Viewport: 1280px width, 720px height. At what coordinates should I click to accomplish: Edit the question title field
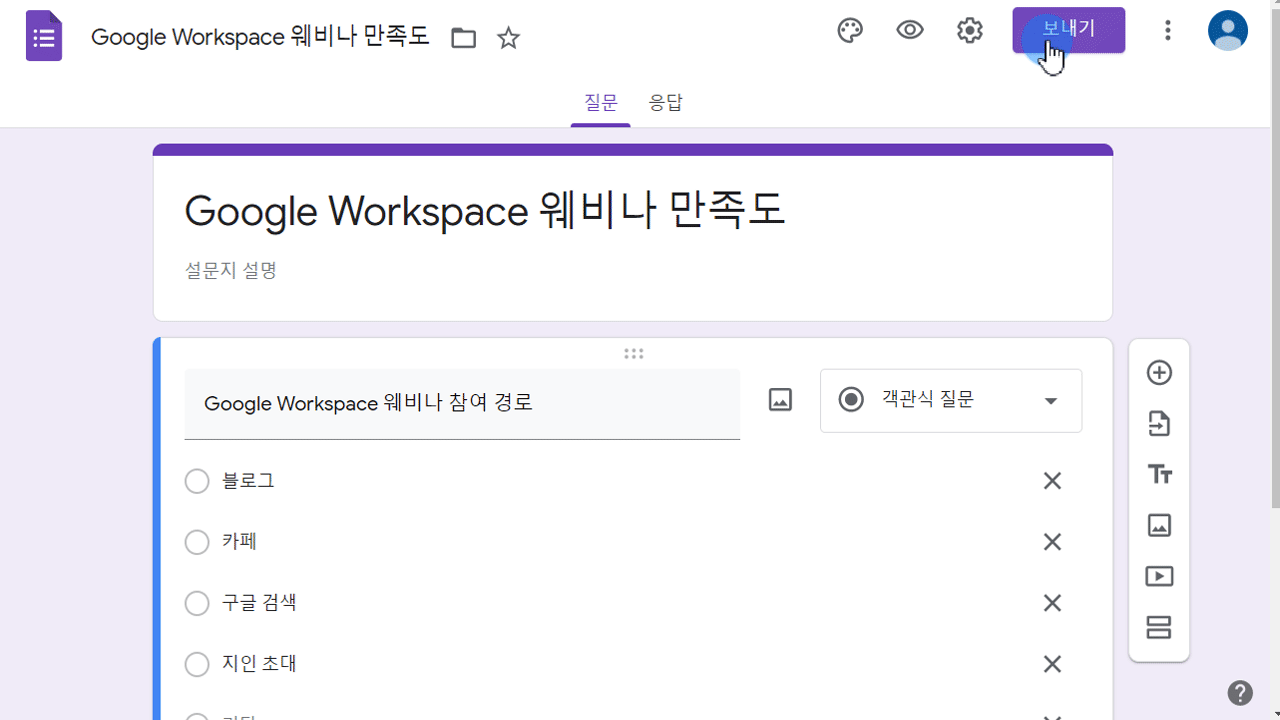coord(462,404)
